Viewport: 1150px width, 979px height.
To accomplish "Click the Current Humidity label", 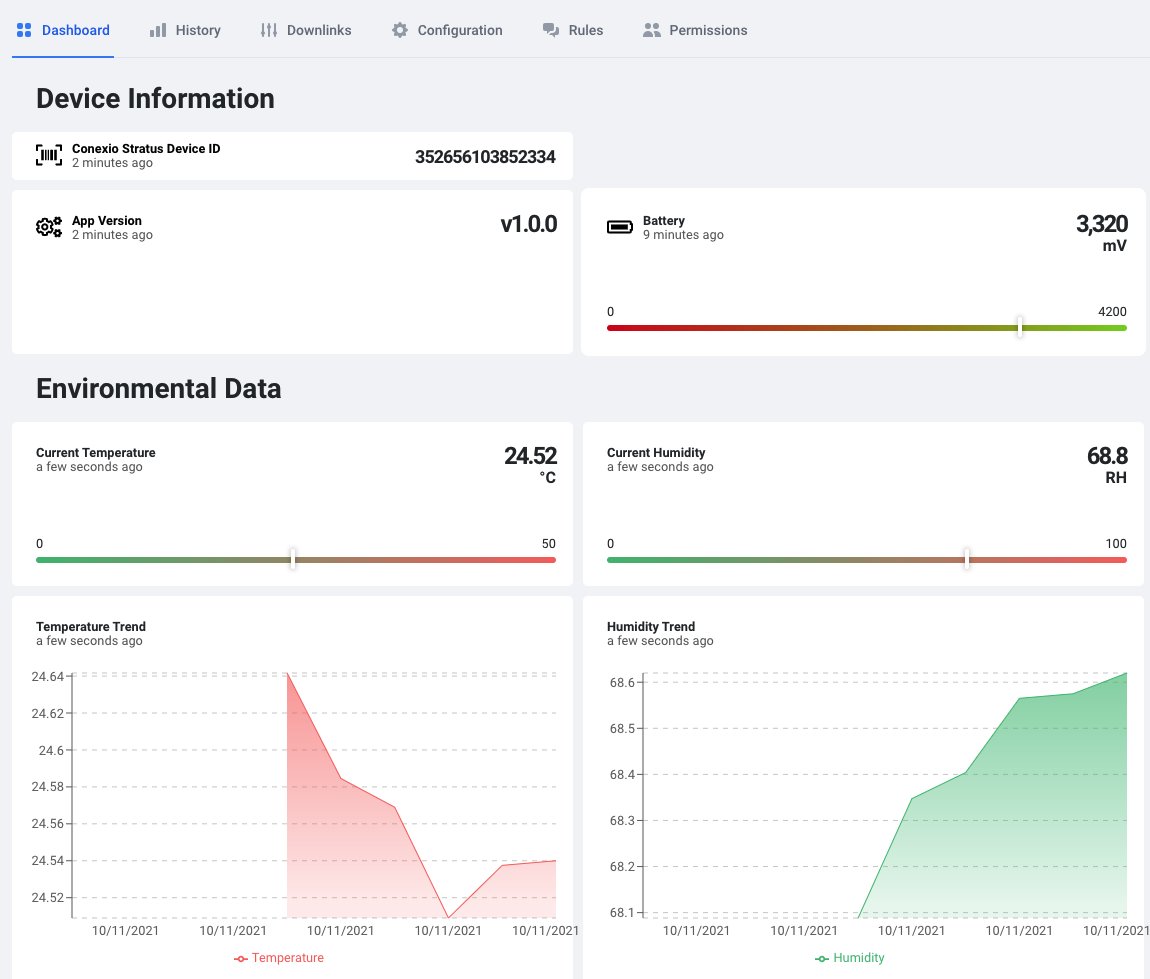I will coord(656,452).
